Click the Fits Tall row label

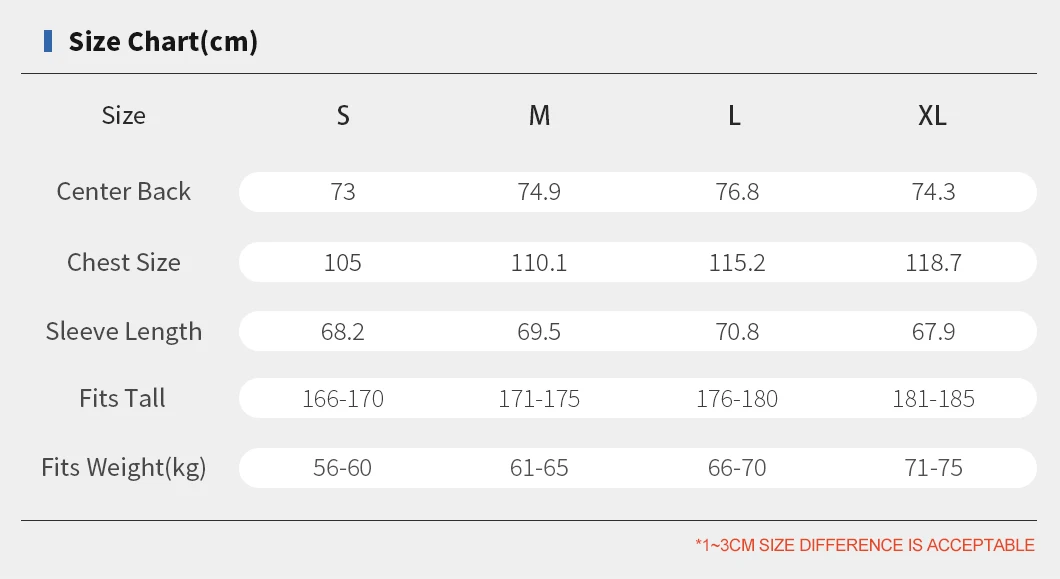coord(123,399)
